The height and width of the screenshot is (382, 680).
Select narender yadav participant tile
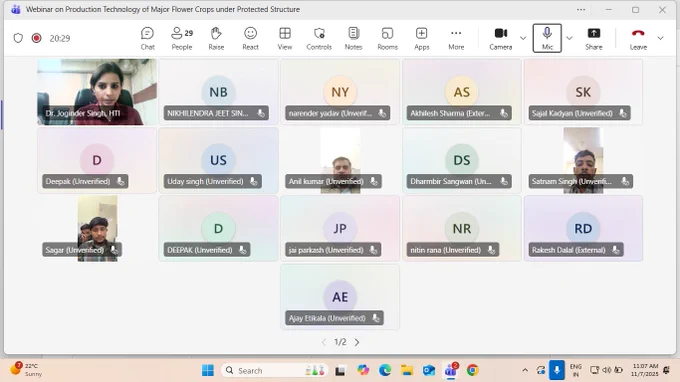340,92
